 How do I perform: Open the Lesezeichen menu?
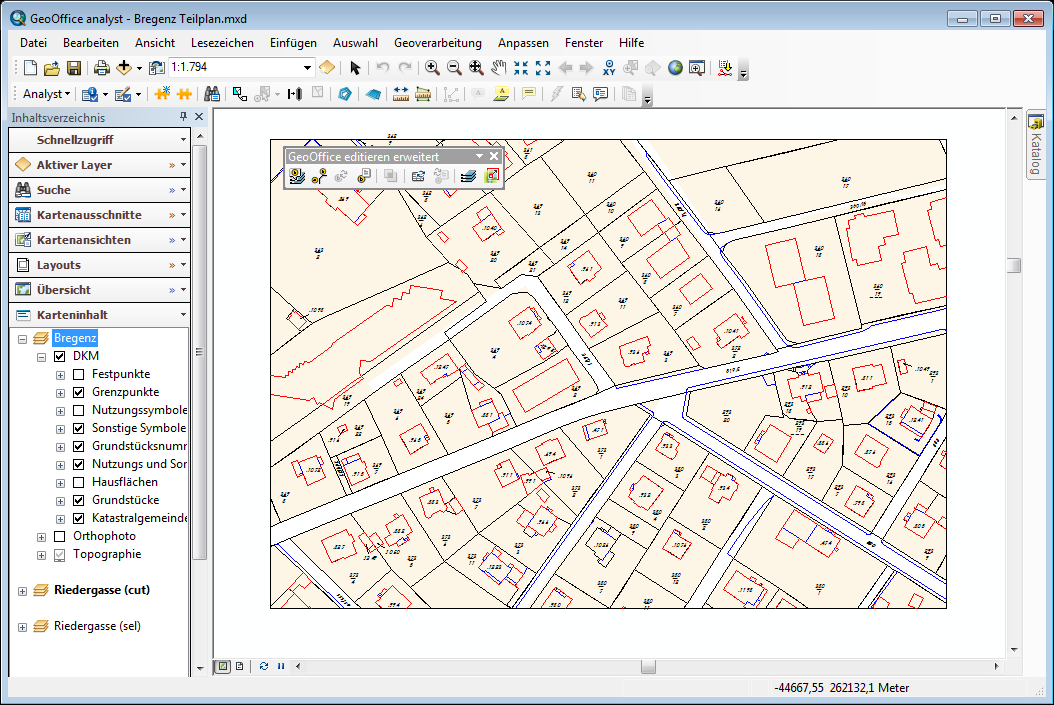pyautogui.click(x=222, y=43)
